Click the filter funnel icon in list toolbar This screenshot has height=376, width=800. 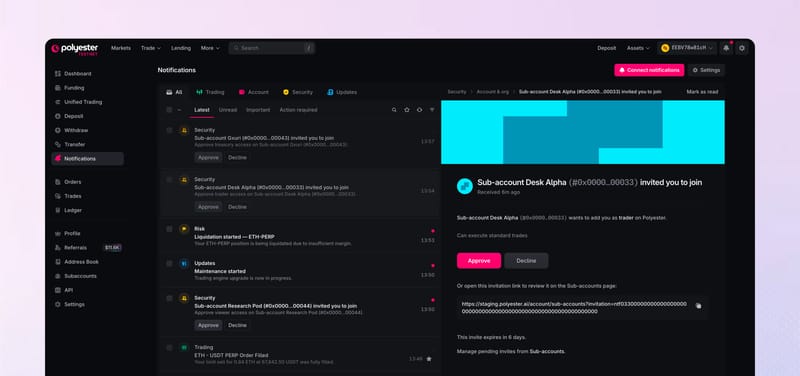point(432,110)
